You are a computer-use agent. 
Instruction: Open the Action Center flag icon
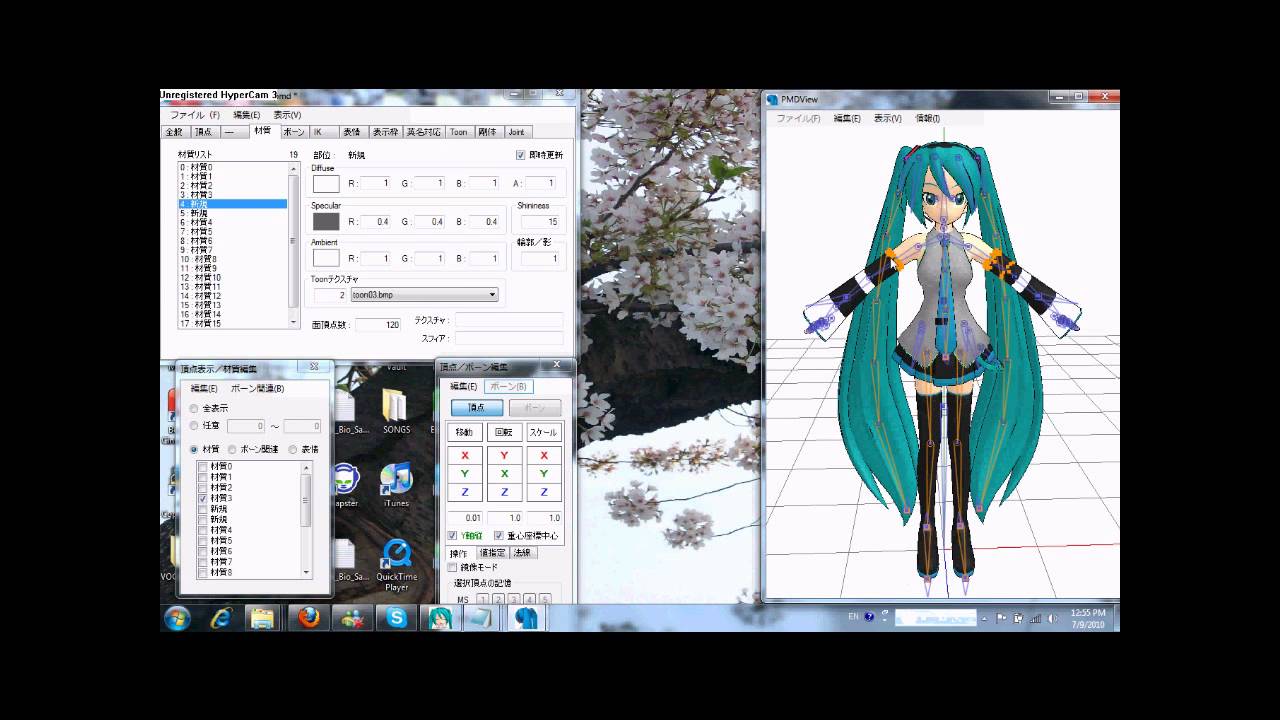1002,618
